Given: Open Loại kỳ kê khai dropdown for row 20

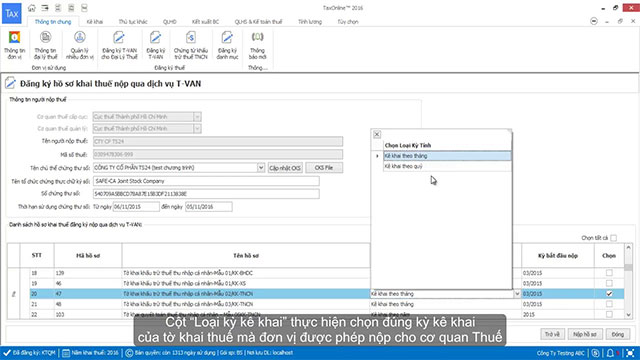Looking at the screenshot, I should tap(517, 294).
